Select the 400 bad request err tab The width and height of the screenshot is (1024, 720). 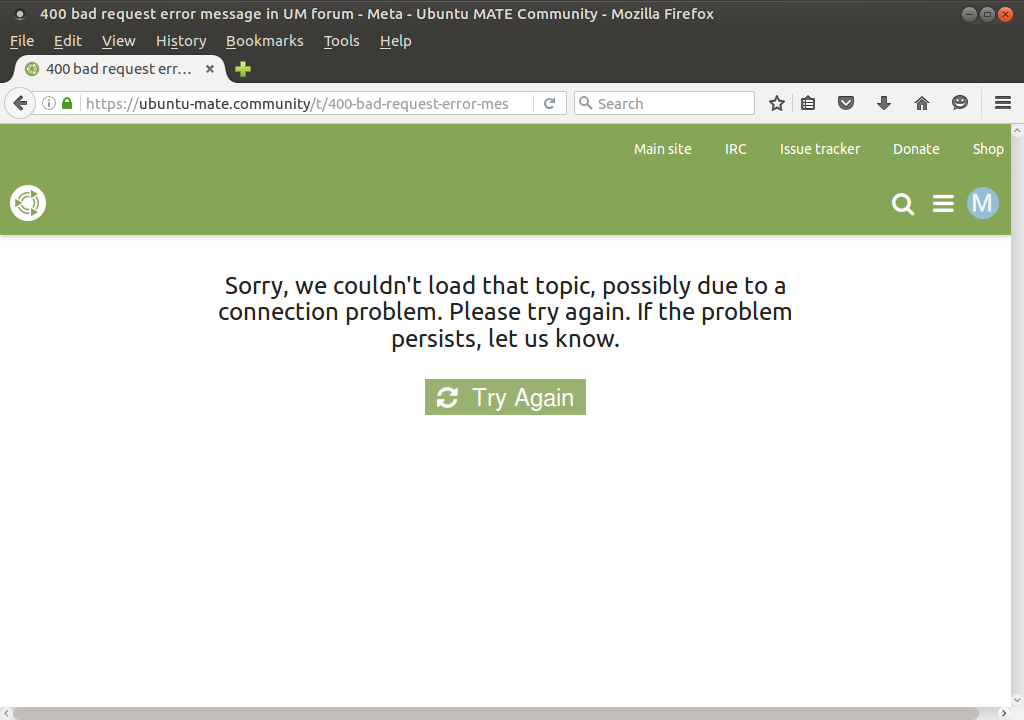pos(120,69)
